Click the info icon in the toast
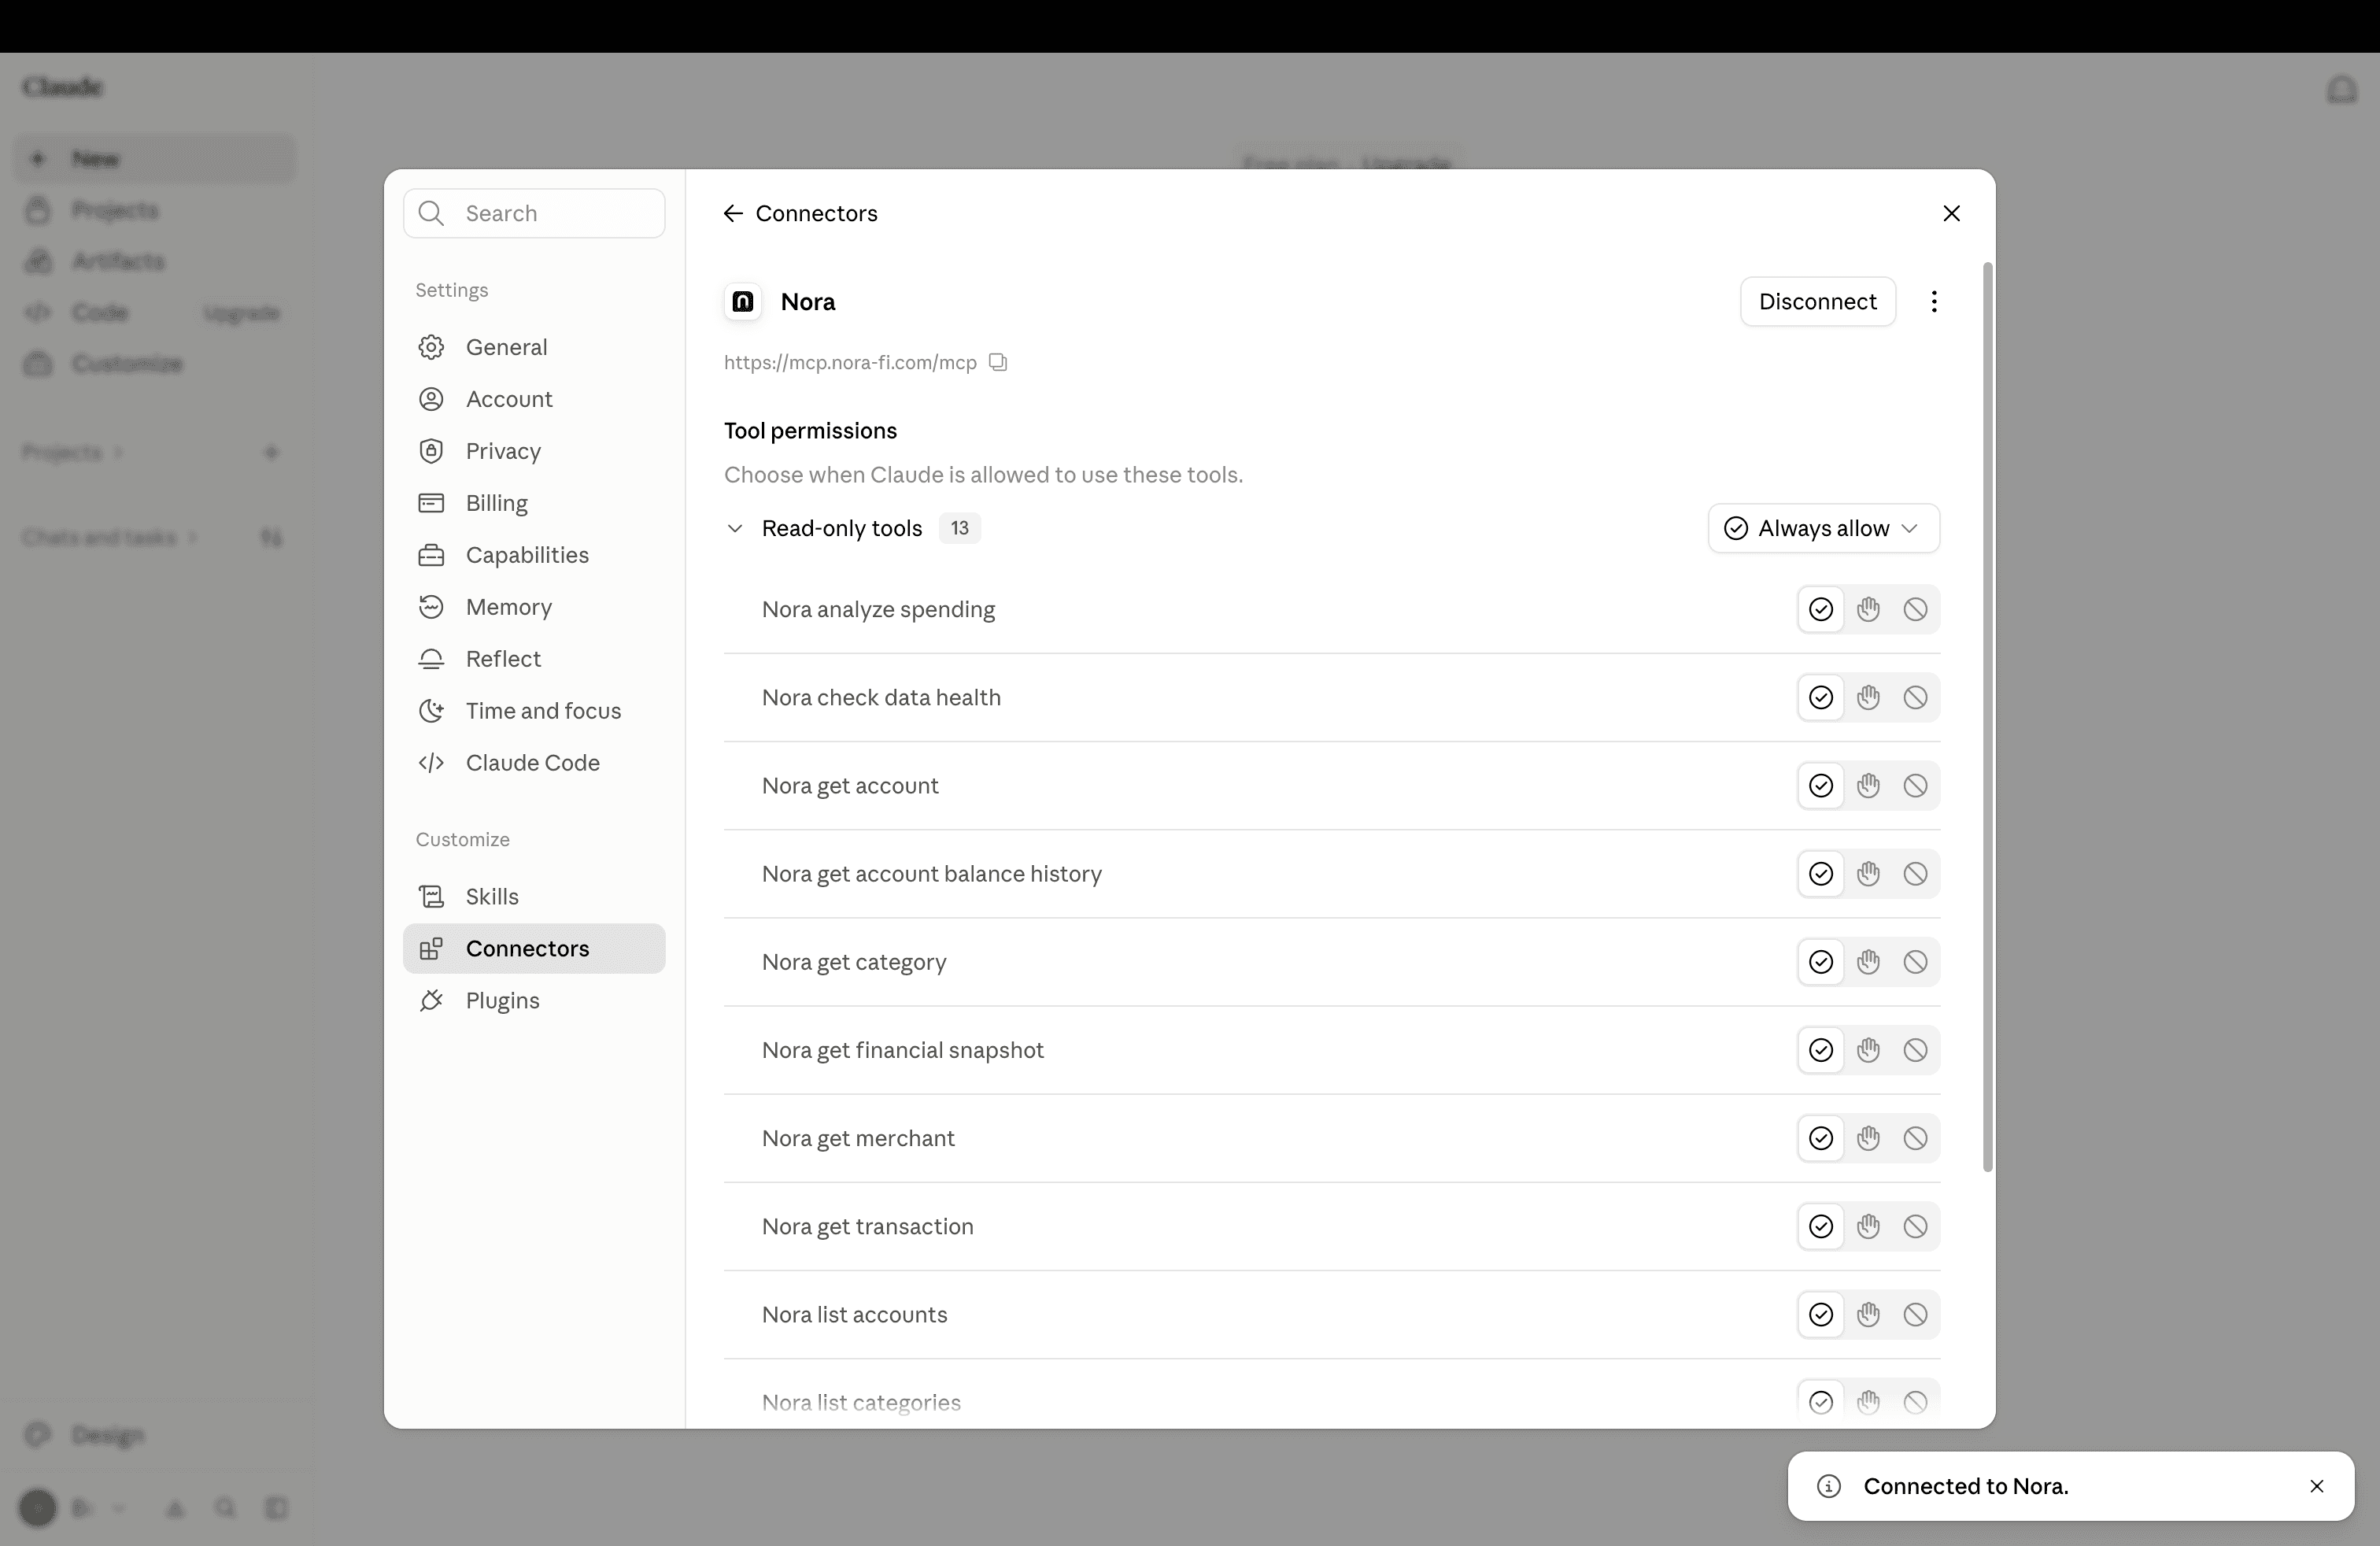The width and height of the screenshot is (2380, 1546). [x=1829, y=1486]
